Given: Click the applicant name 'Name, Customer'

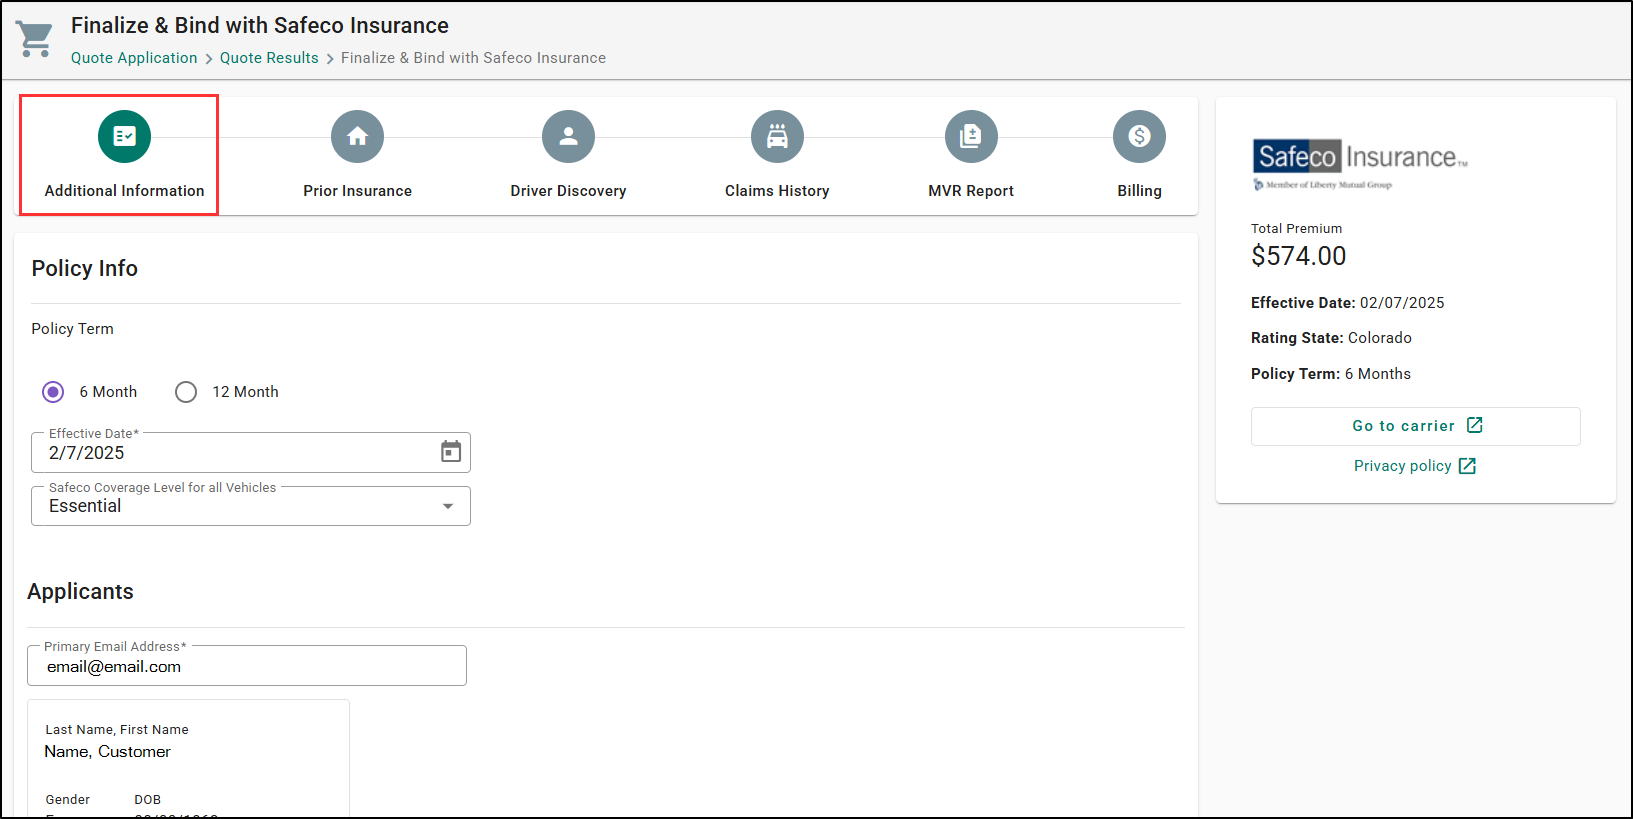Looking at the screenshot, I should pyautogui.click(x=107, y=752).
